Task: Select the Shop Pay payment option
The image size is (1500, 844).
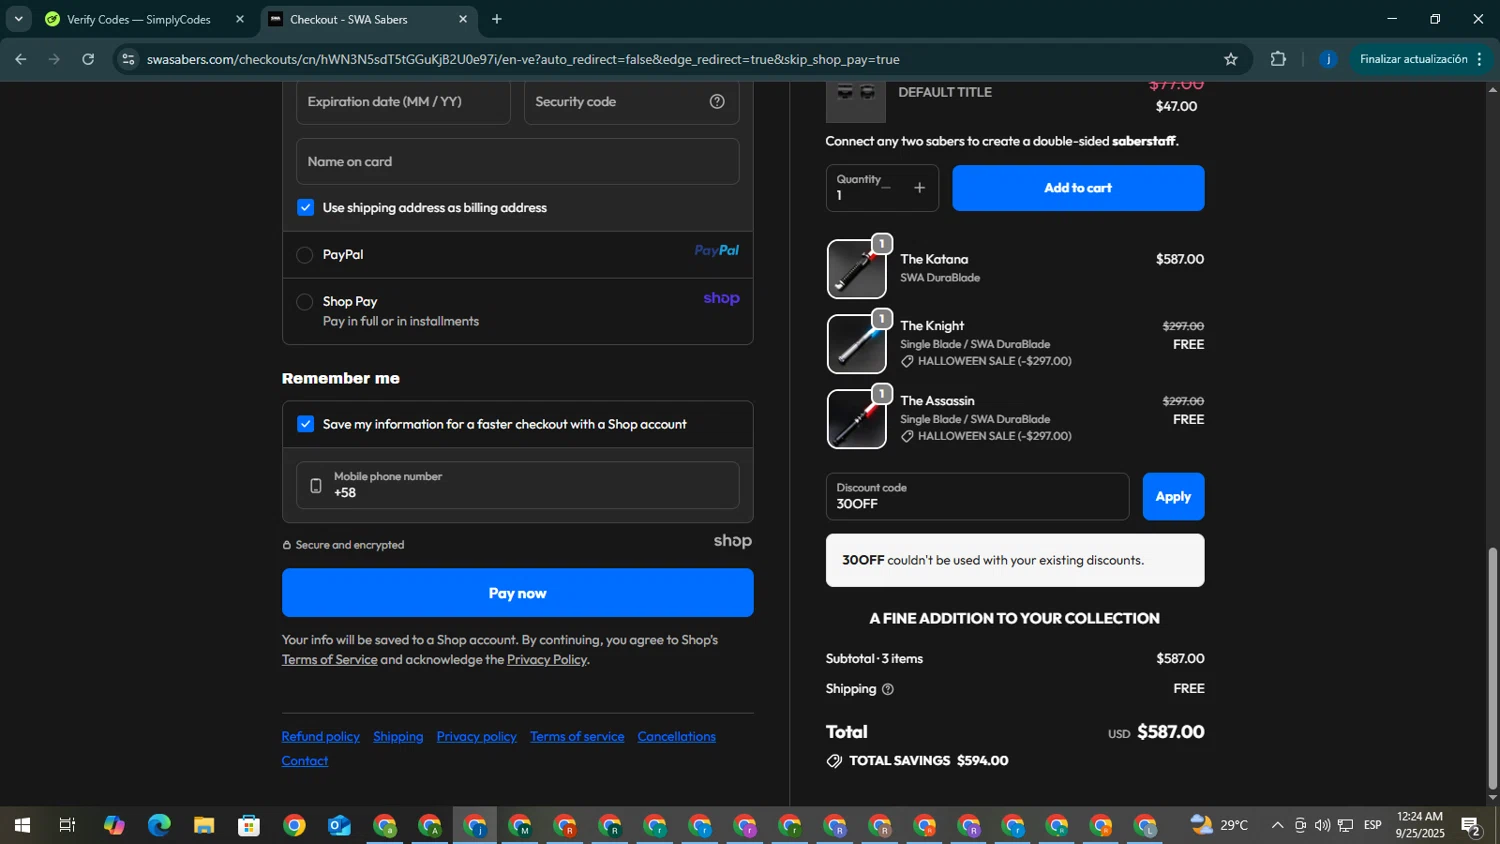Action: 305,302
